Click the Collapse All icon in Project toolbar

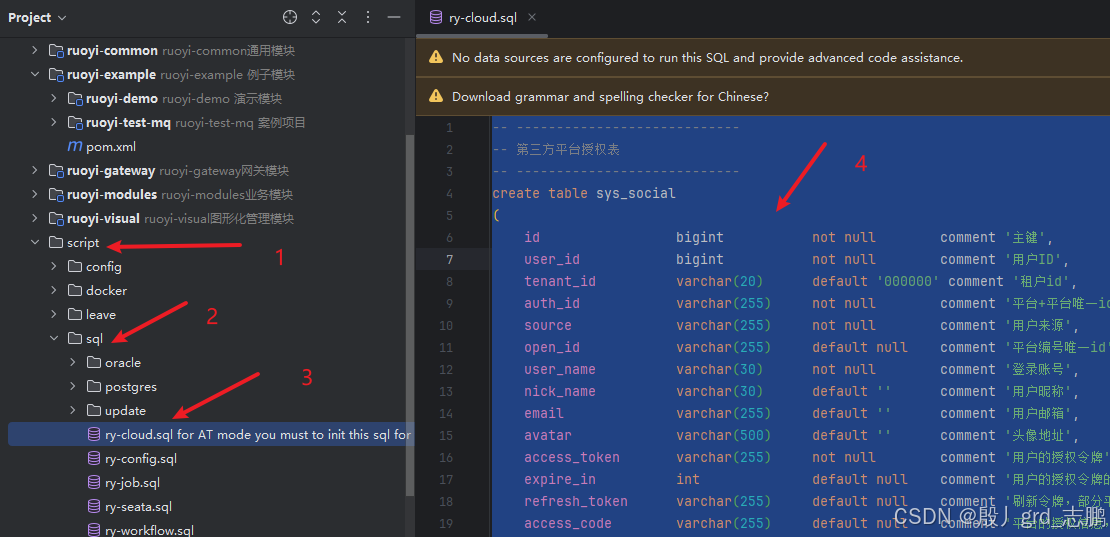tap(342, 18)
